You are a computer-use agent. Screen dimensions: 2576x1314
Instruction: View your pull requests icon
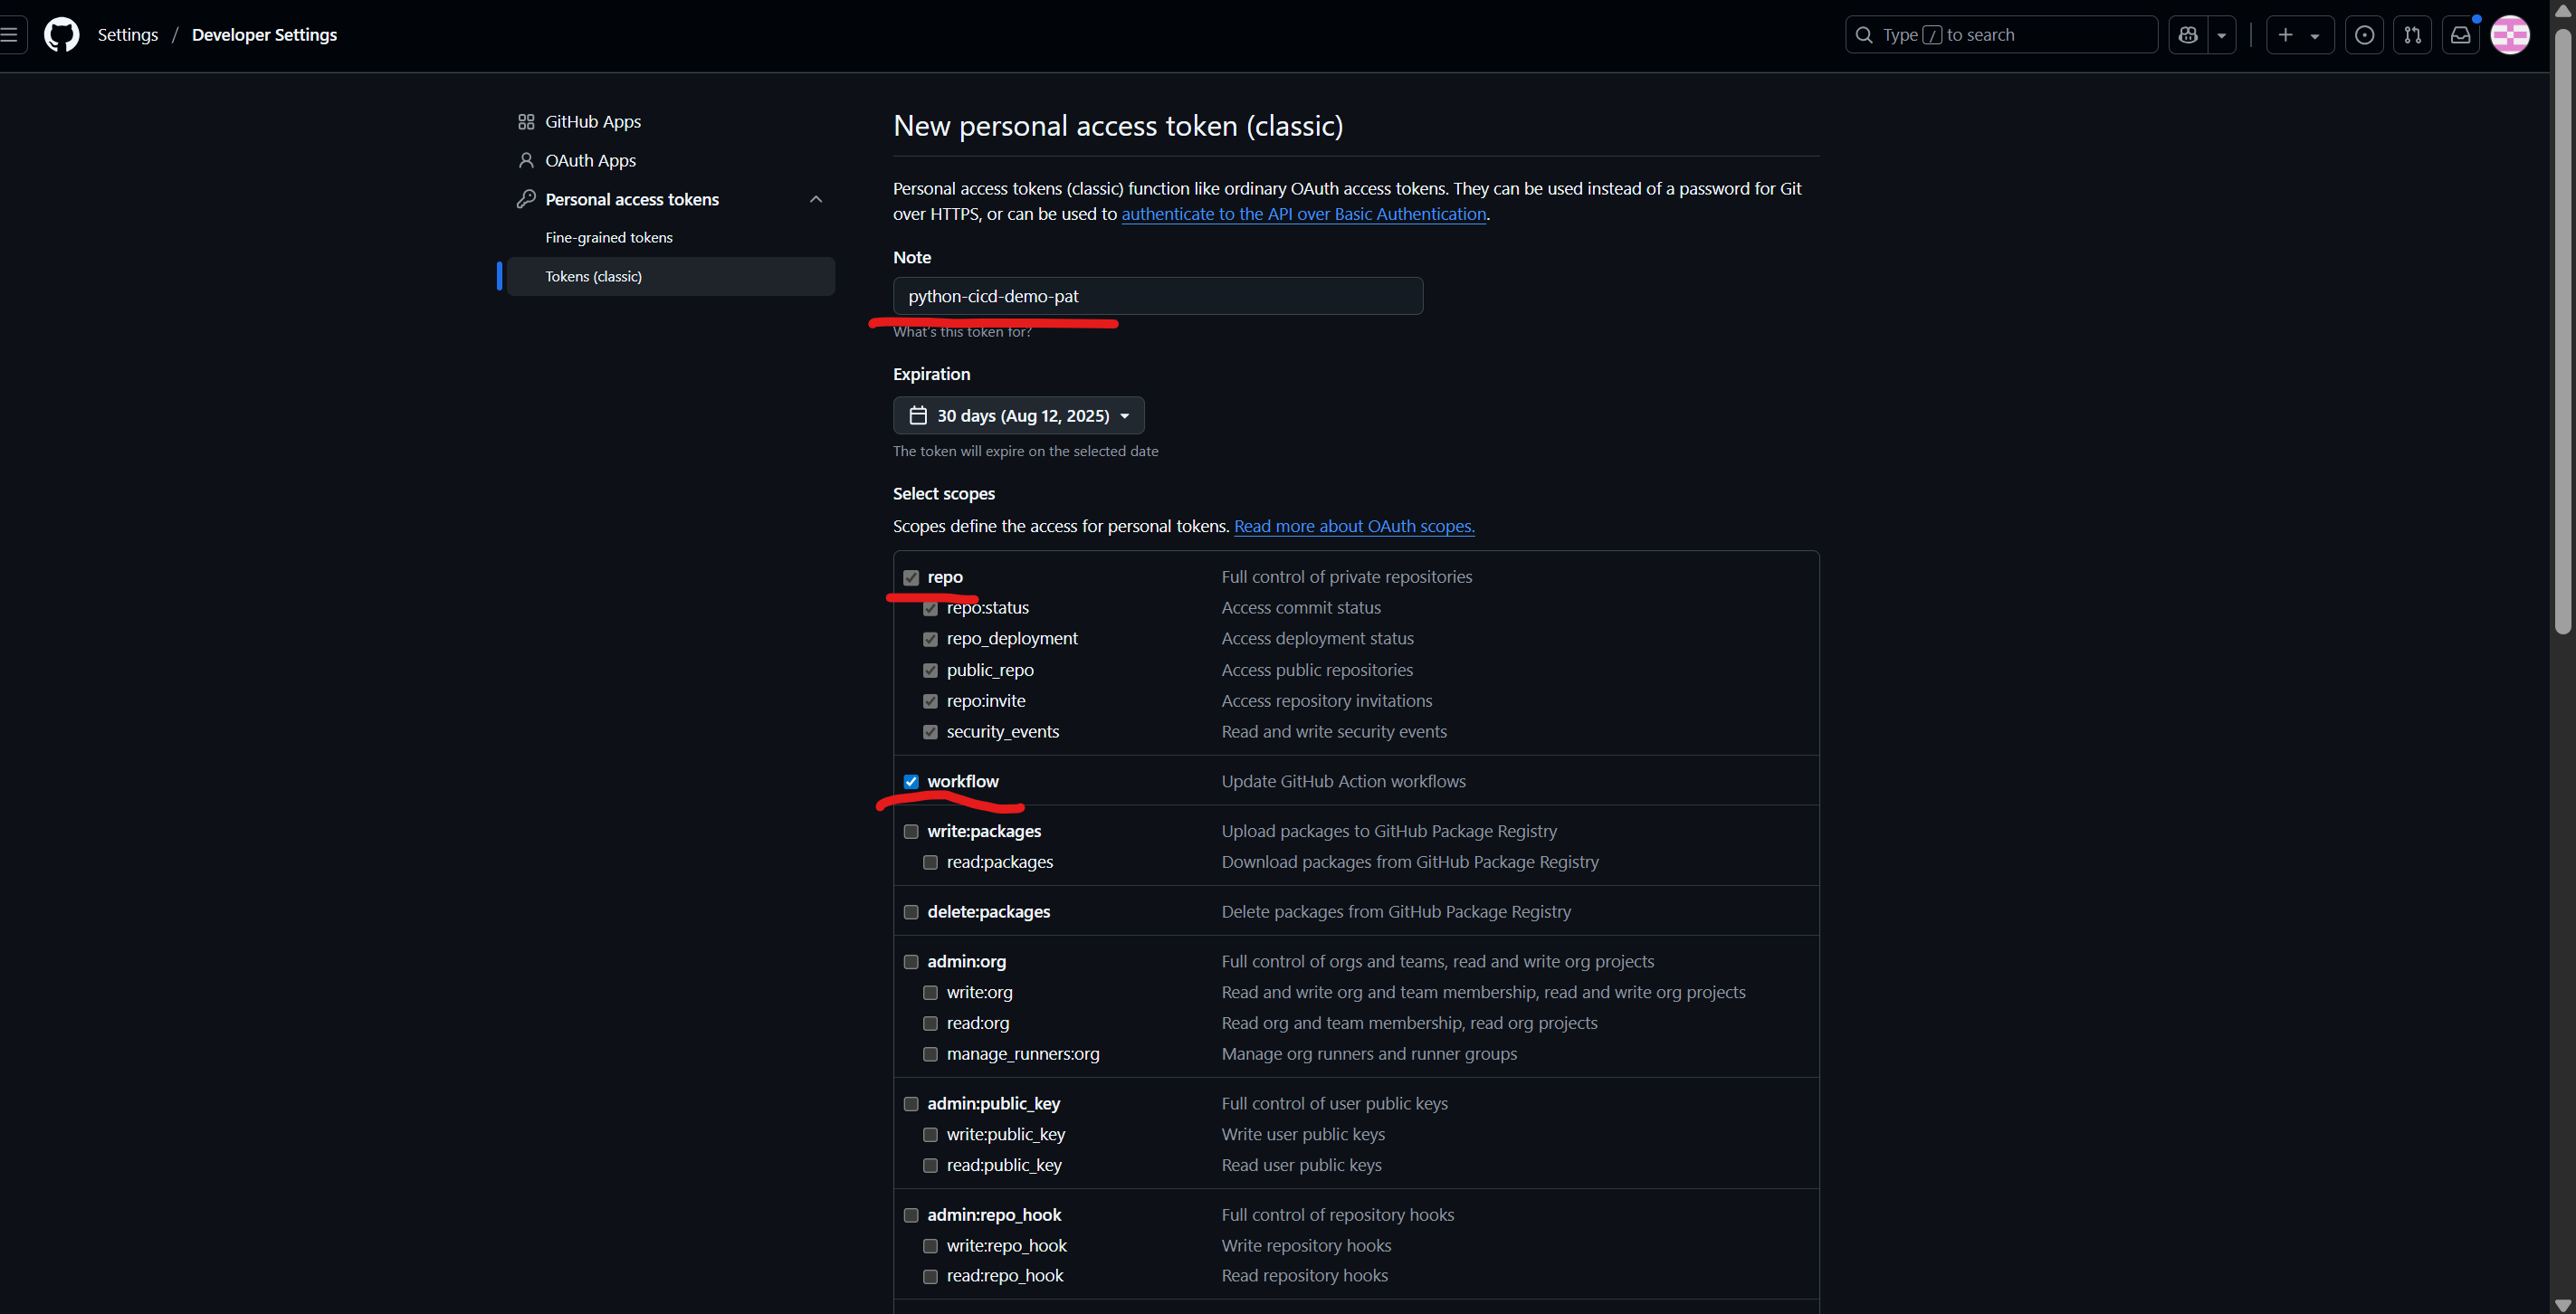2412,34
